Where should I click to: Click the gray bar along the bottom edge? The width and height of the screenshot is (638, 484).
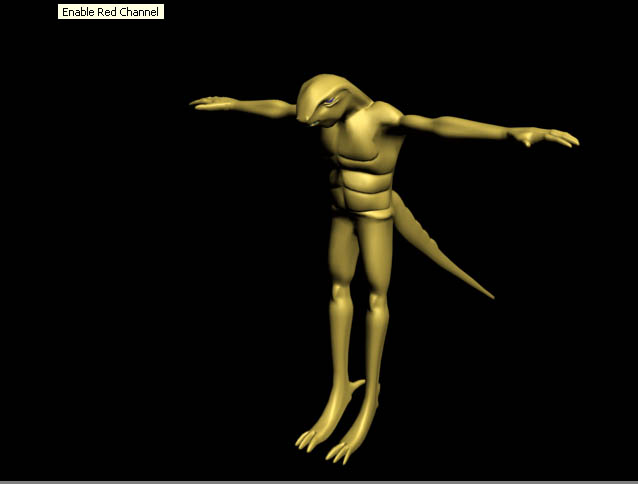pyautogui.click(x=319, y=481)
